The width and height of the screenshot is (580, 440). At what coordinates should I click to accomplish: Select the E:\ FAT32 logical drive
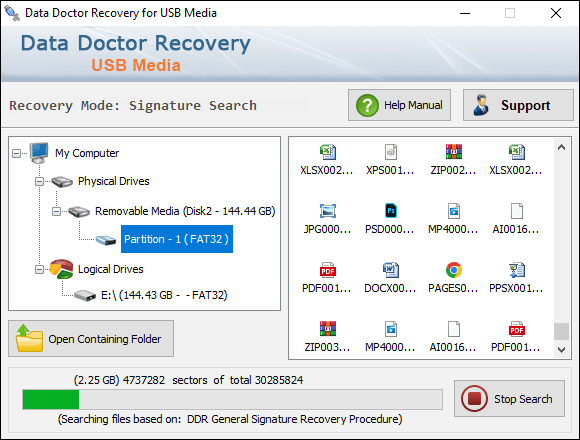[164, 295]
